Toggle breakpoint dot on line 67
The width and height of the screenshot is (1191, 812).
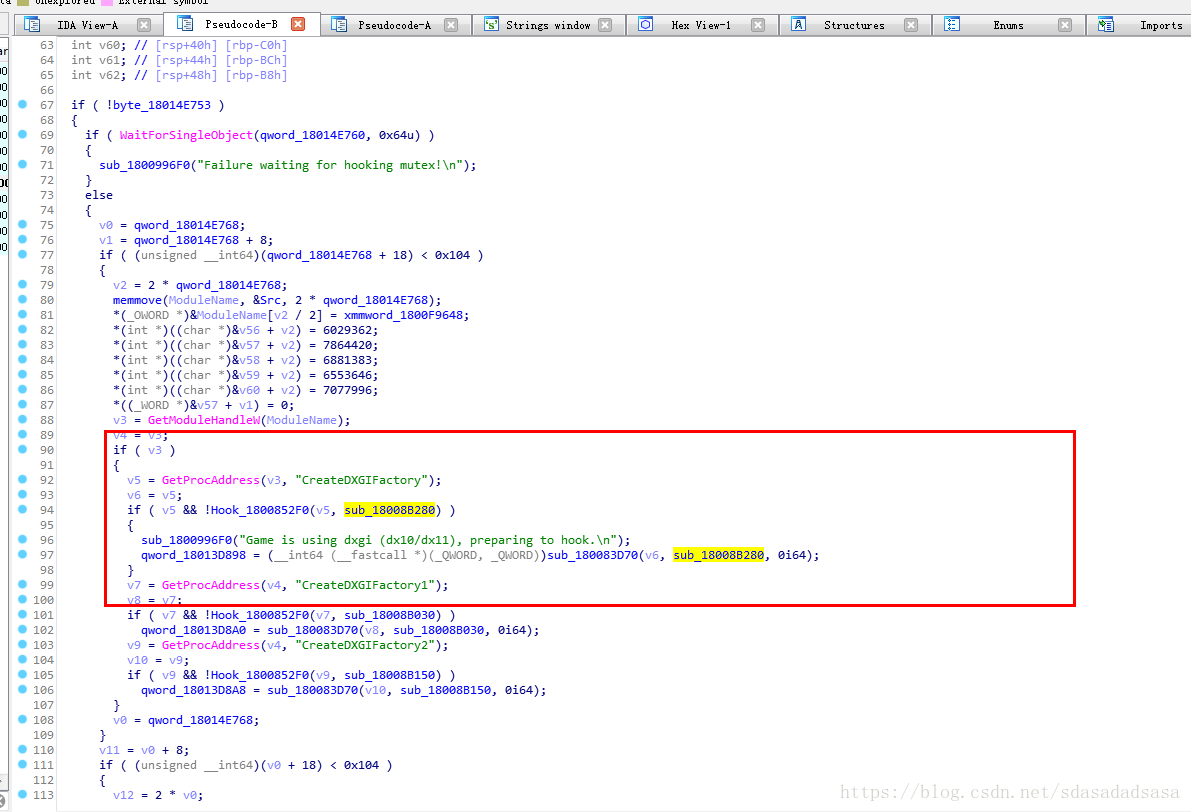23,104
